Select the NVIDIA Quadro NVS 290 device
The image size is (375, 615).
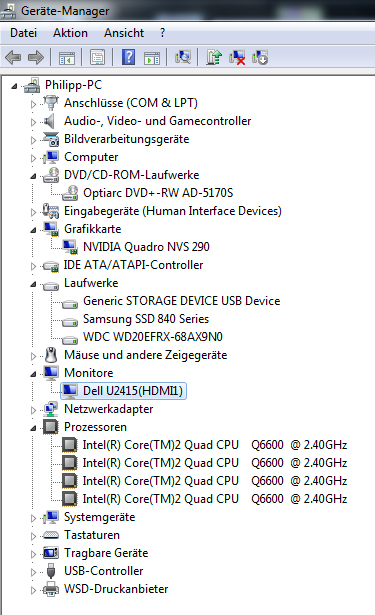(x=146, y=247)
